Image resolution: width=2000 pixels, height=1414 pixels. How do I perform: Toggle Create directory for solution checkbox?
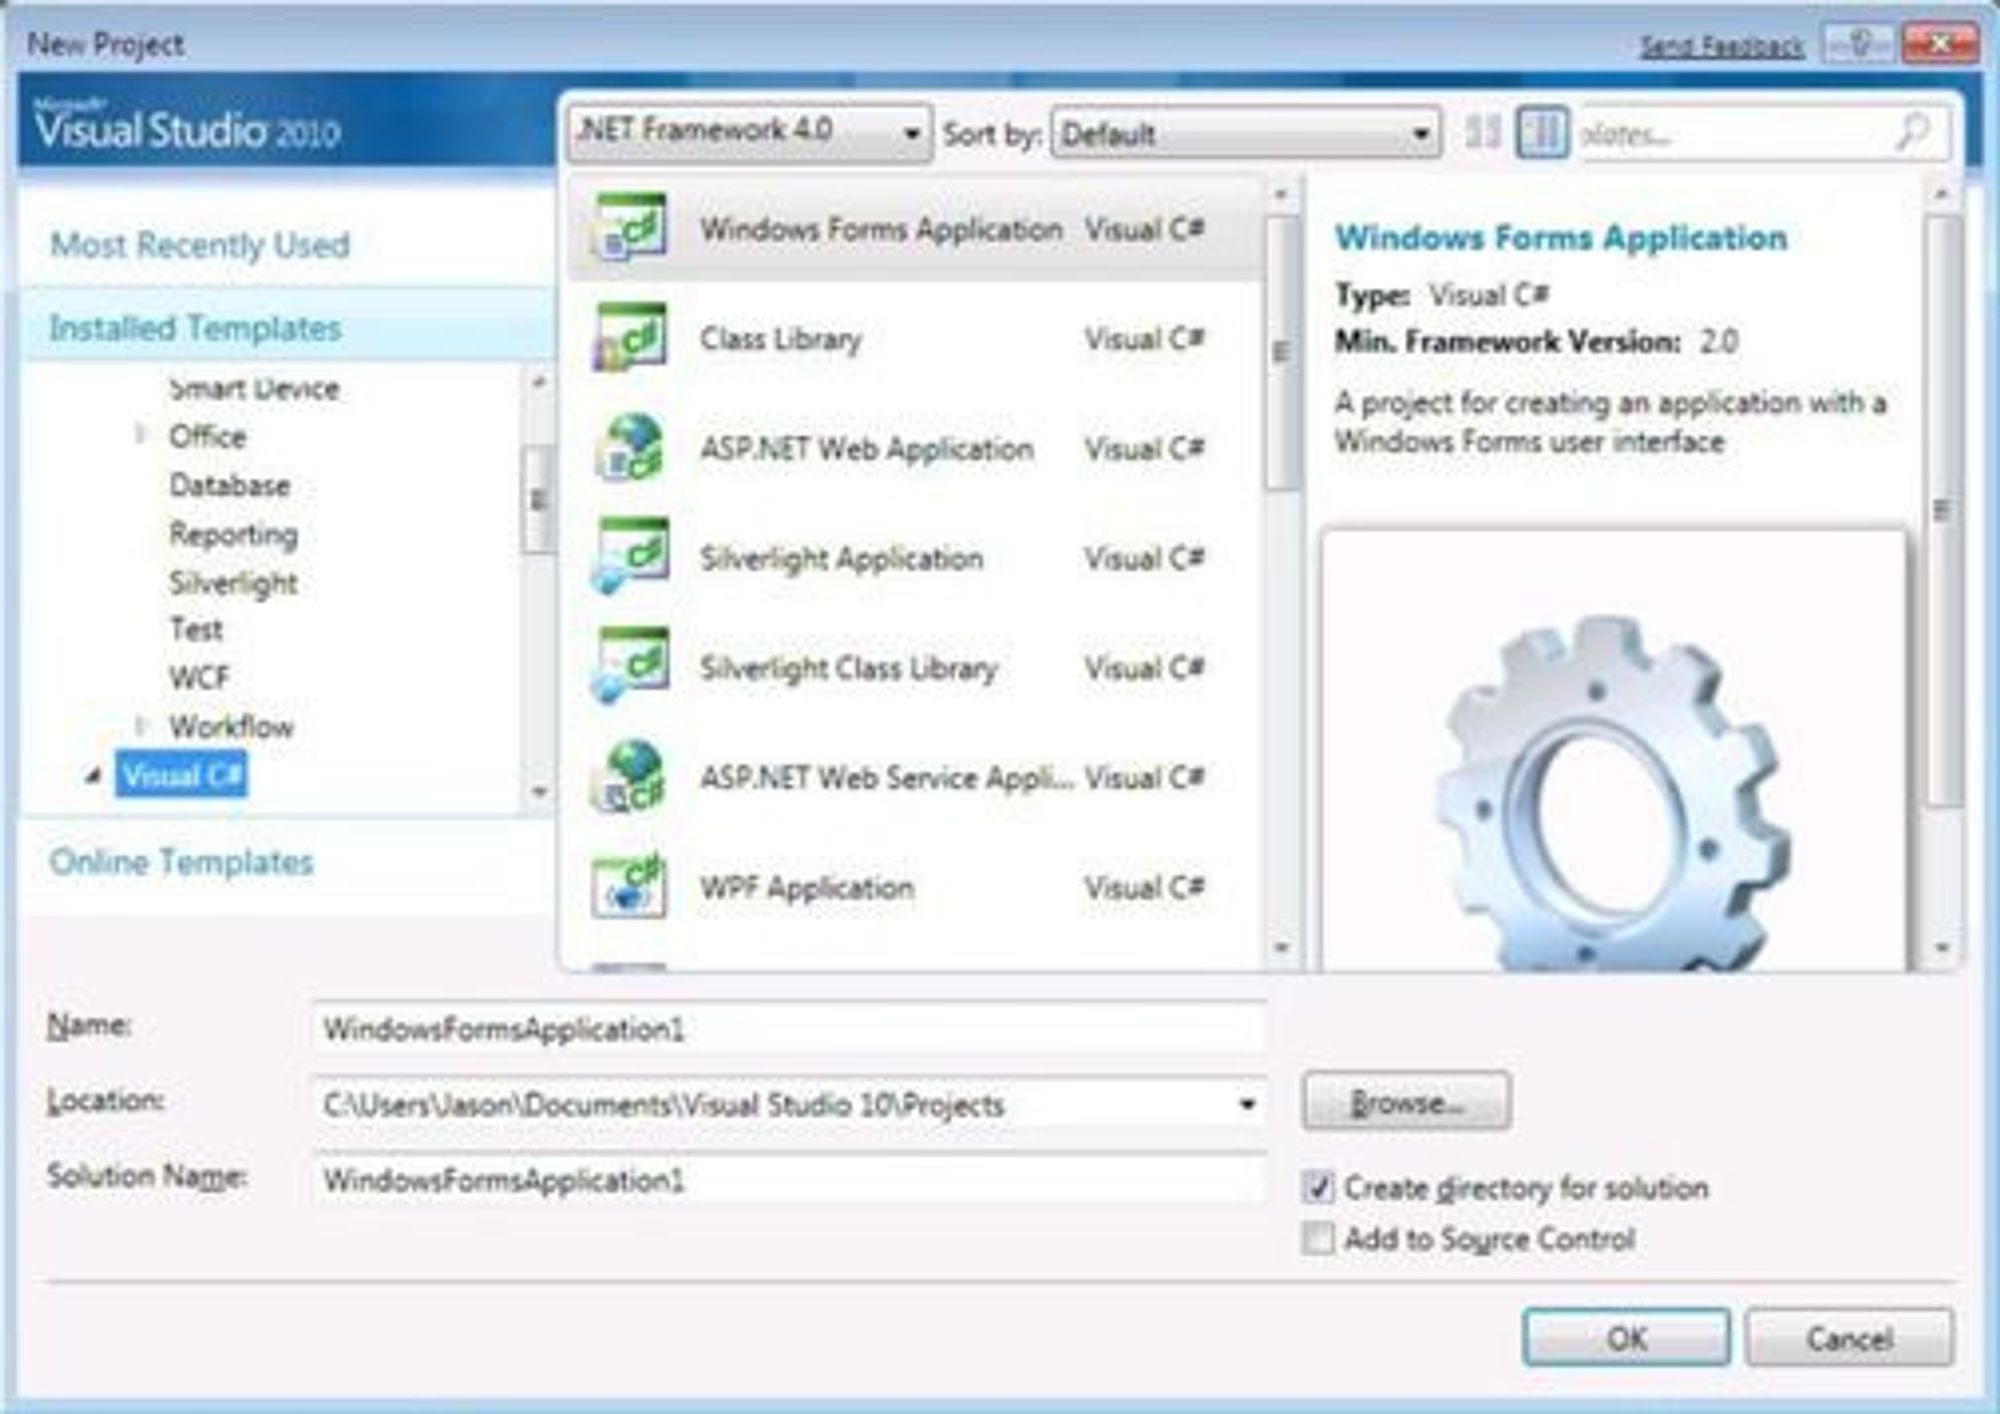point(1318,1187)
